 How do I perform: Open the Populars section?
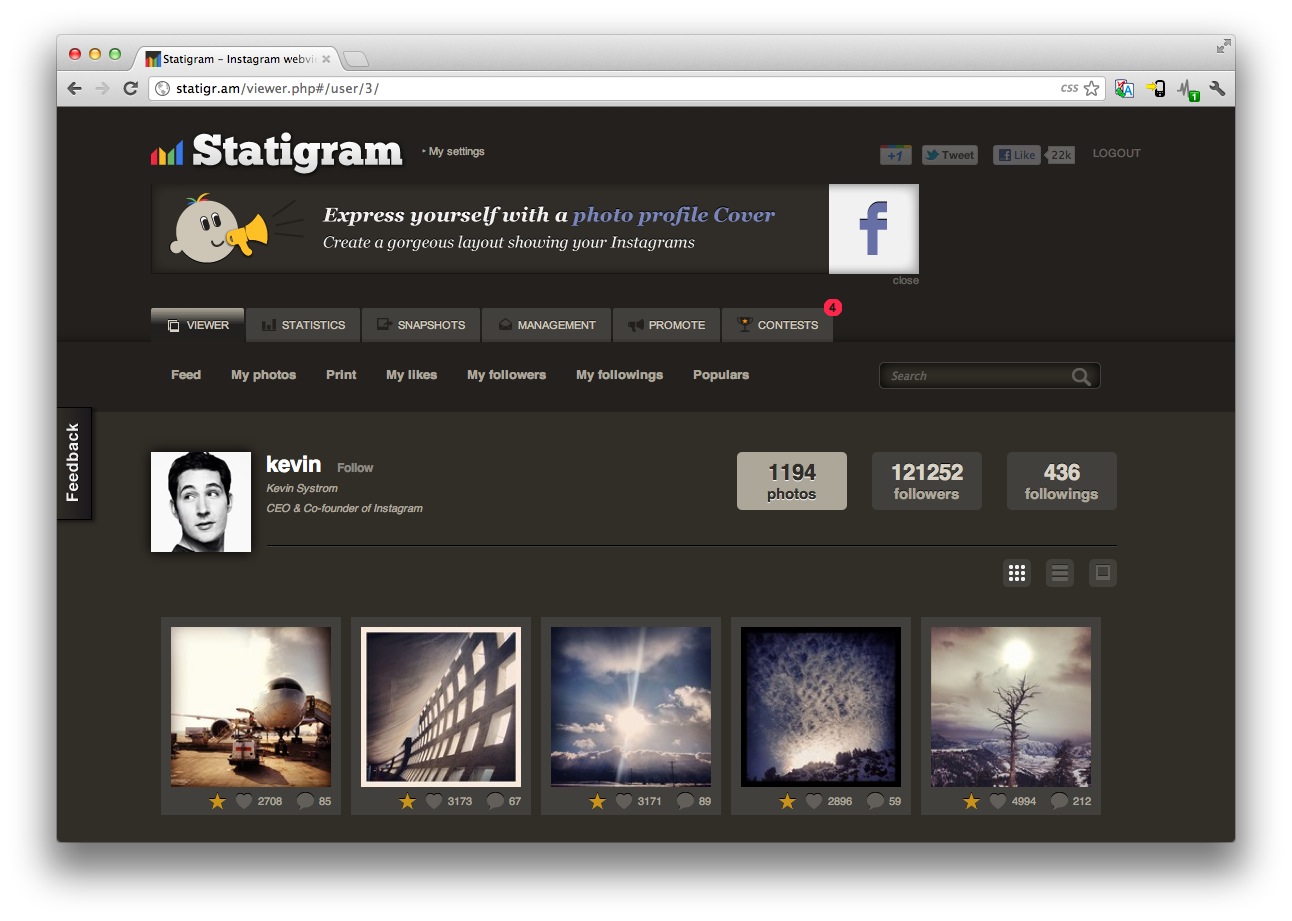coord(721,375)
